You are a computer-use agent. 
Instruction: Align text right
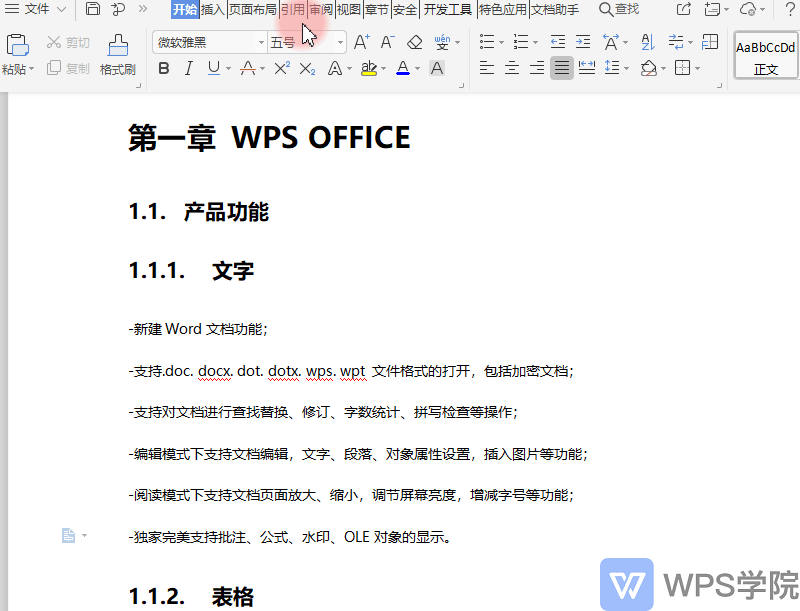[537, 68]
